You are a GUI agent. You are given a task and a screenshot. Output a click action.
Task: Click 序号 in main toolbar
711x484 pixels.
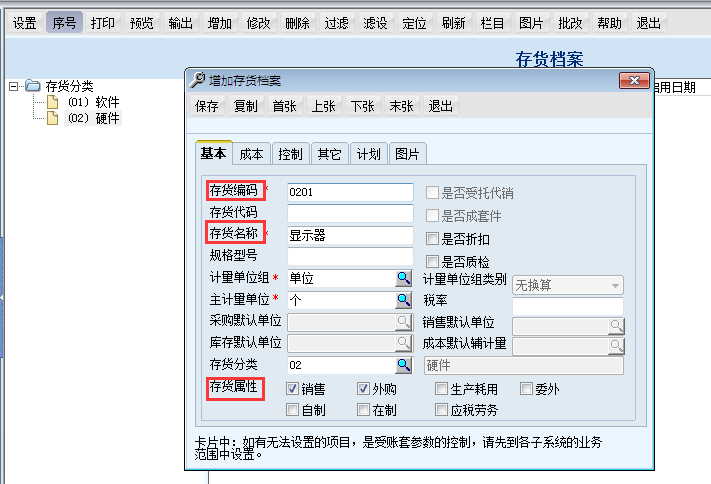click(x=64, y=23)
